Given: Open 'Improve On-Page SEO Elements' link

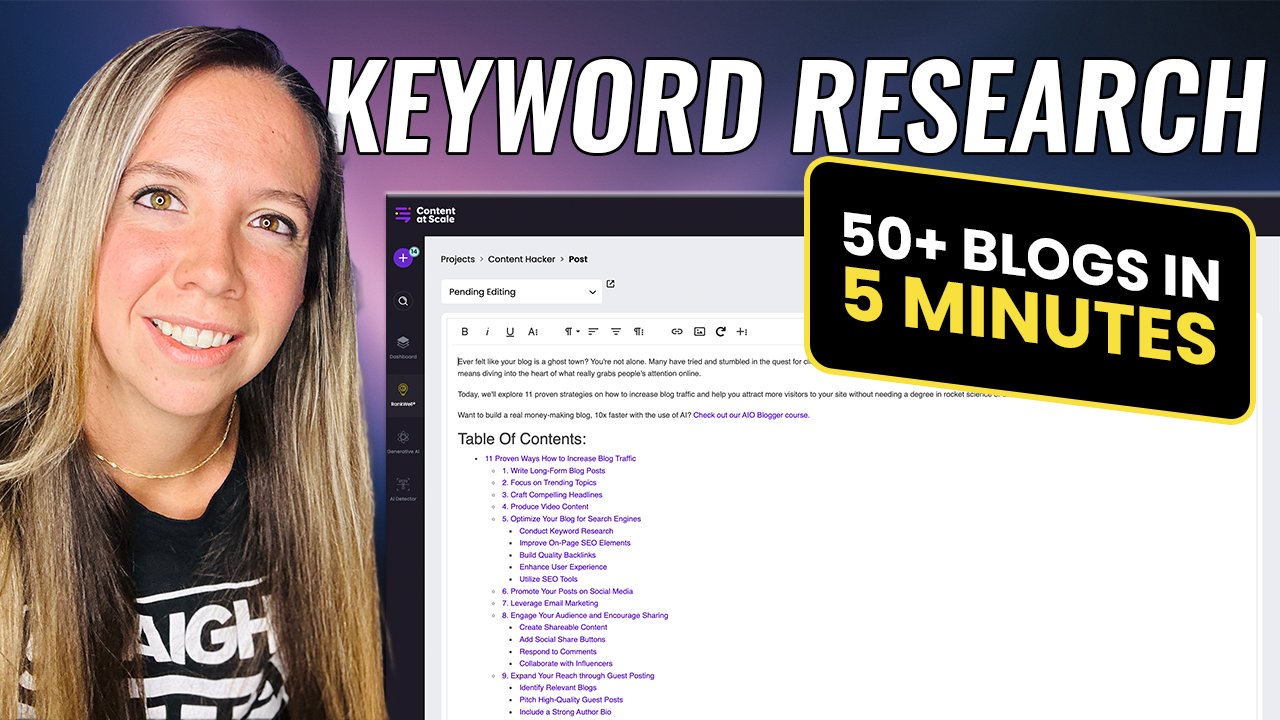Looking at the screenshot, I should pos(575,543).
